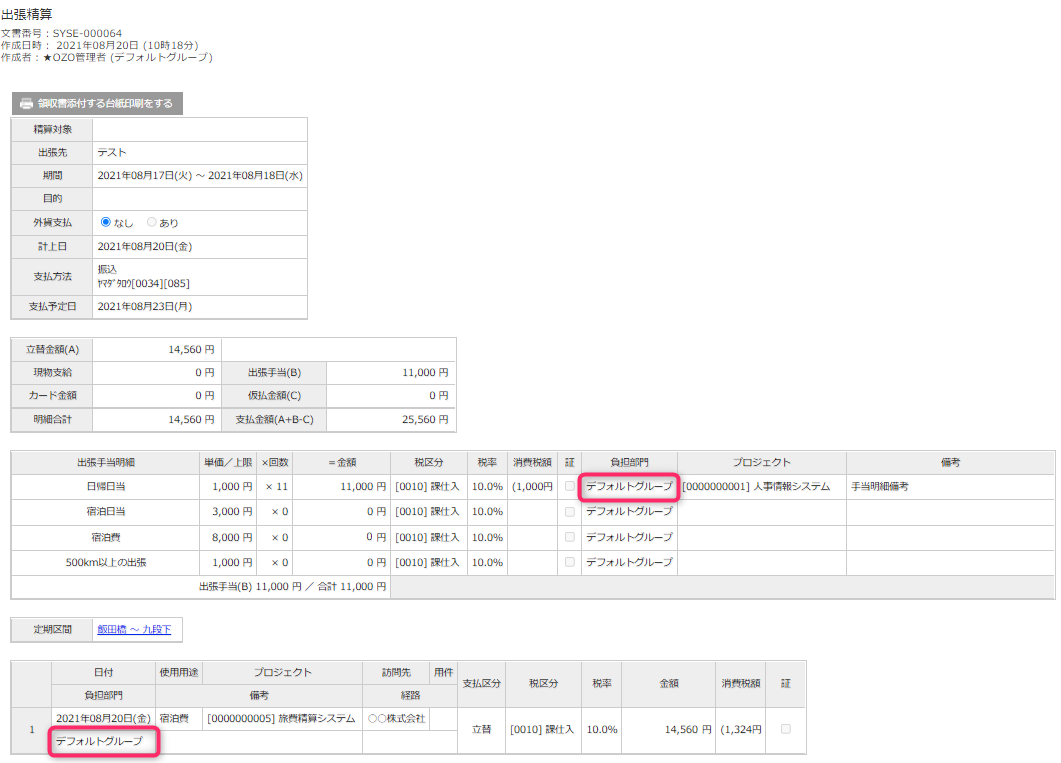1061x763 pixels.
Task: Select the あり radio button for 外貨支払
Action: (152, 222)
